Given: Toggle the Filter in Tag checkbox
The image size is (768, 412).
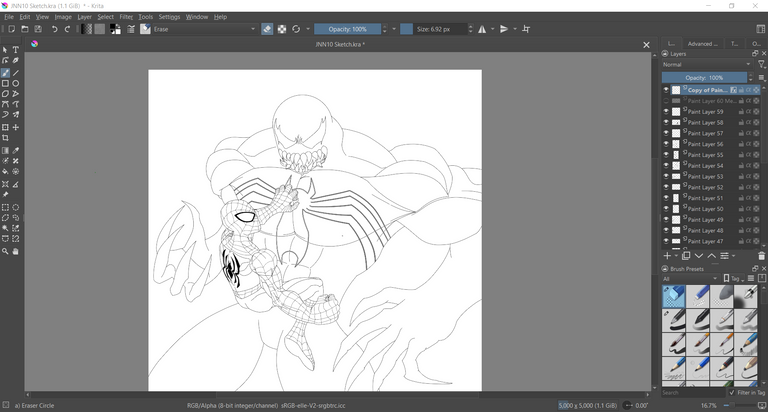Looking at the screenshot, I should pos(732,393).
